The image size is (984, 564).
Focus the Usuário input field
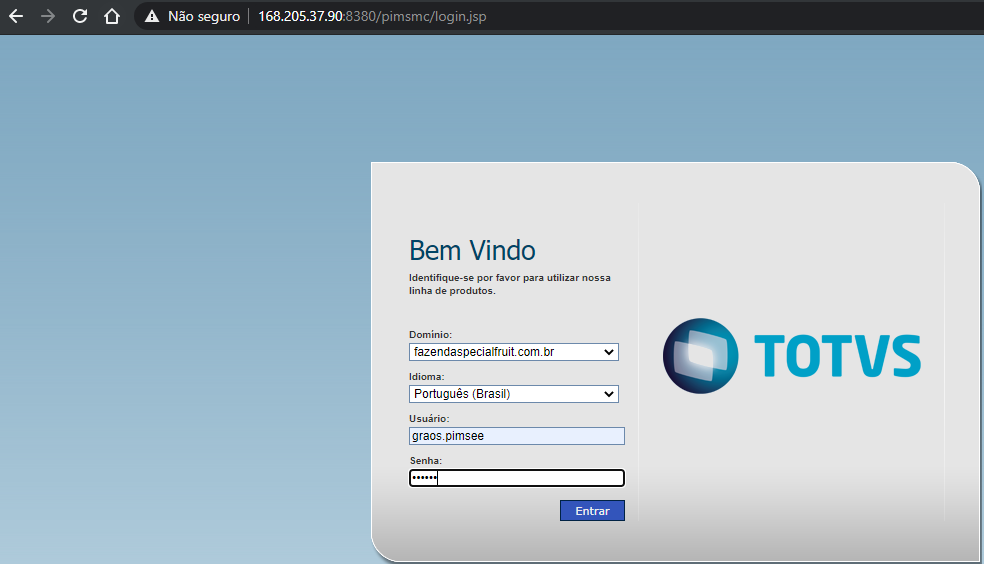click(517, 436)
